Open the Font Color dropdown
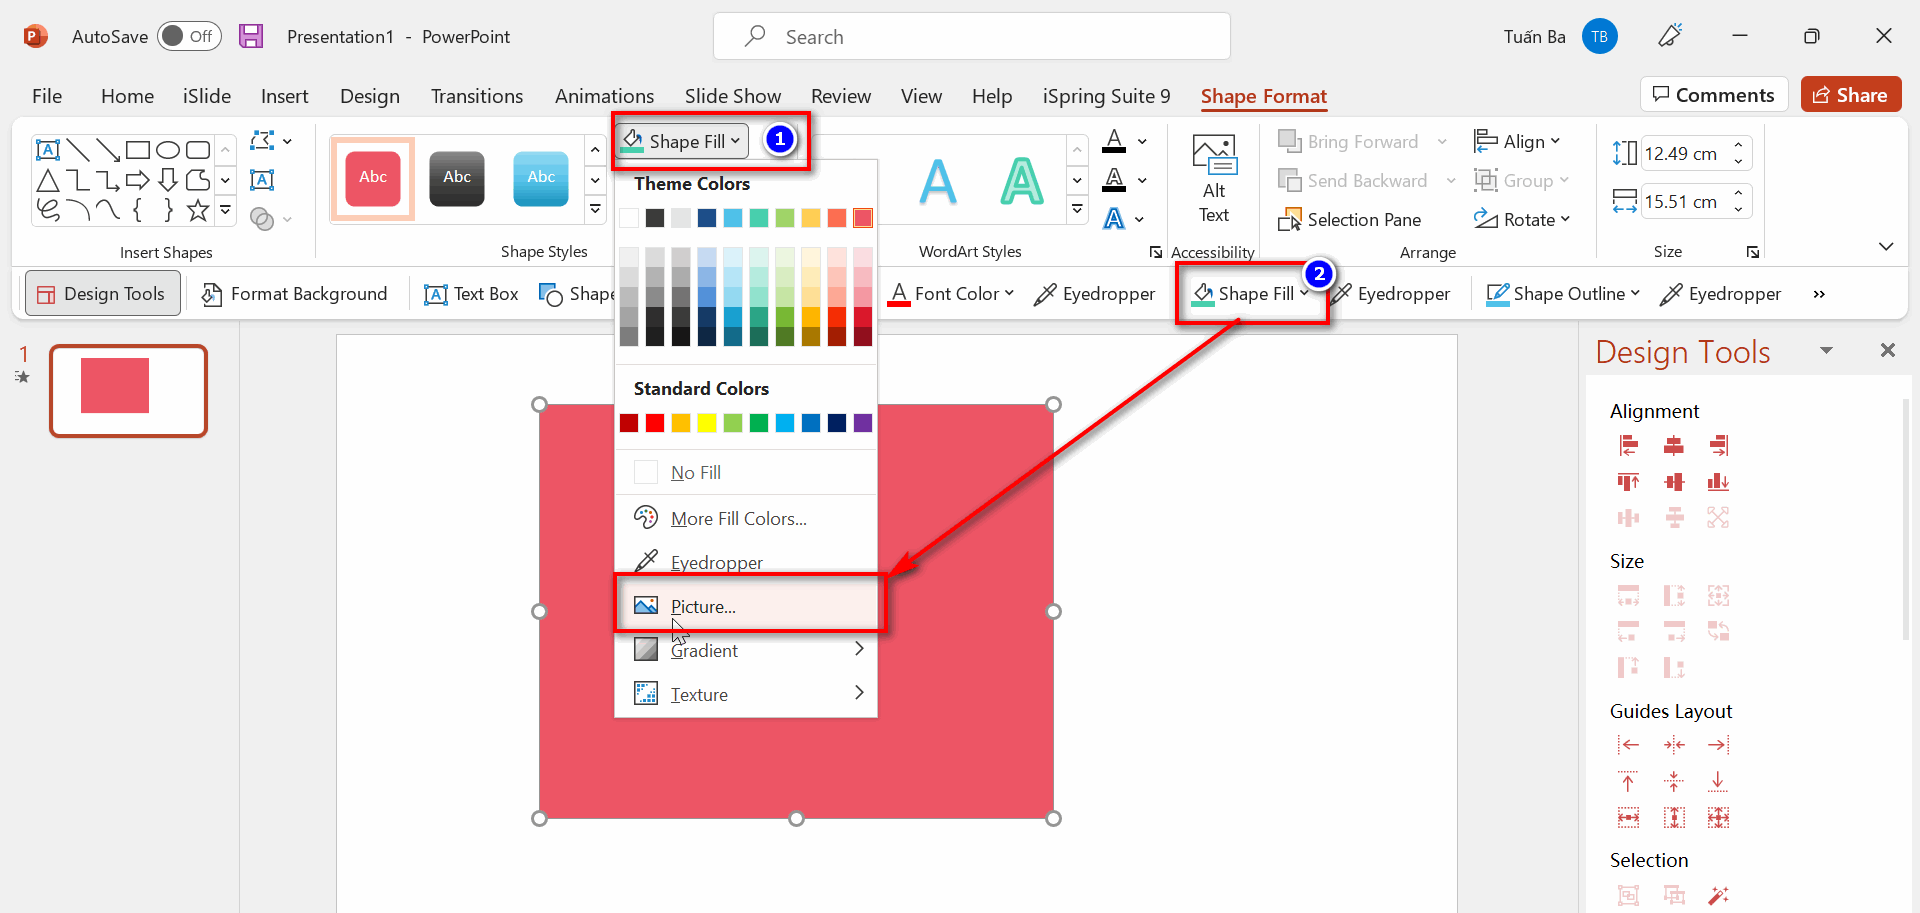This screenshot has width=1920, height=913. [x=951, y=293]
